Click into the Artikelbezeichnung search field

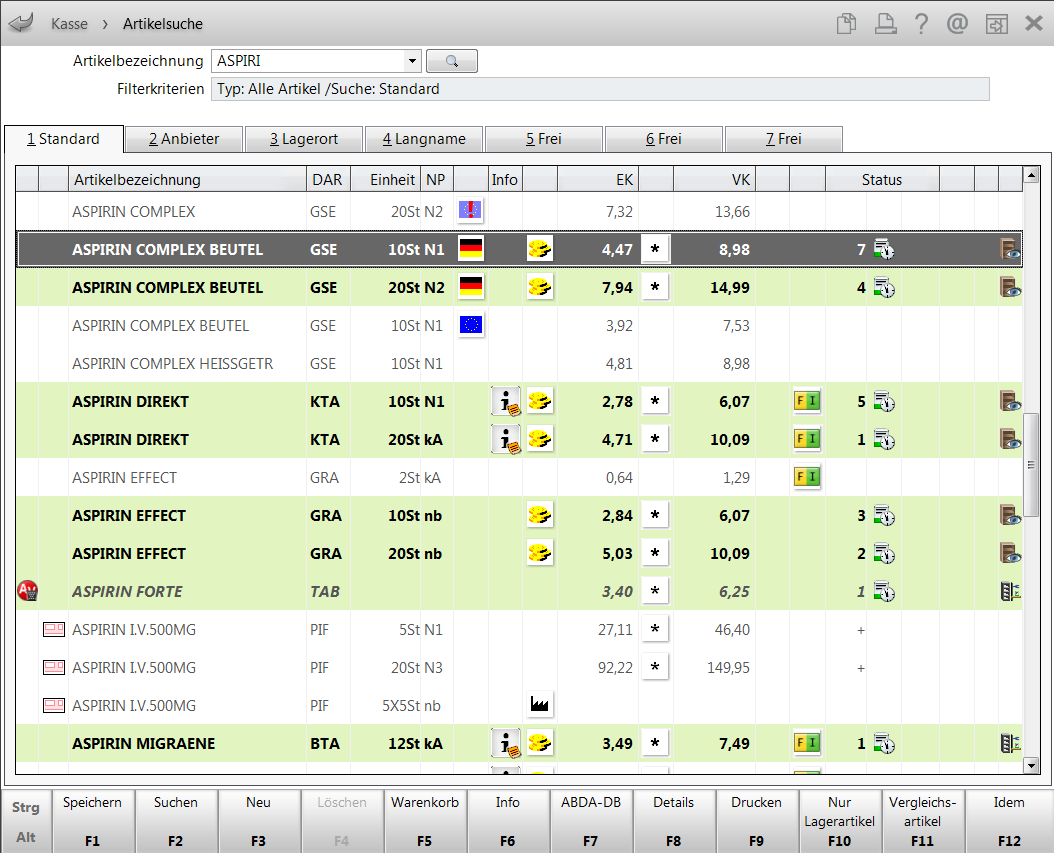309,61
